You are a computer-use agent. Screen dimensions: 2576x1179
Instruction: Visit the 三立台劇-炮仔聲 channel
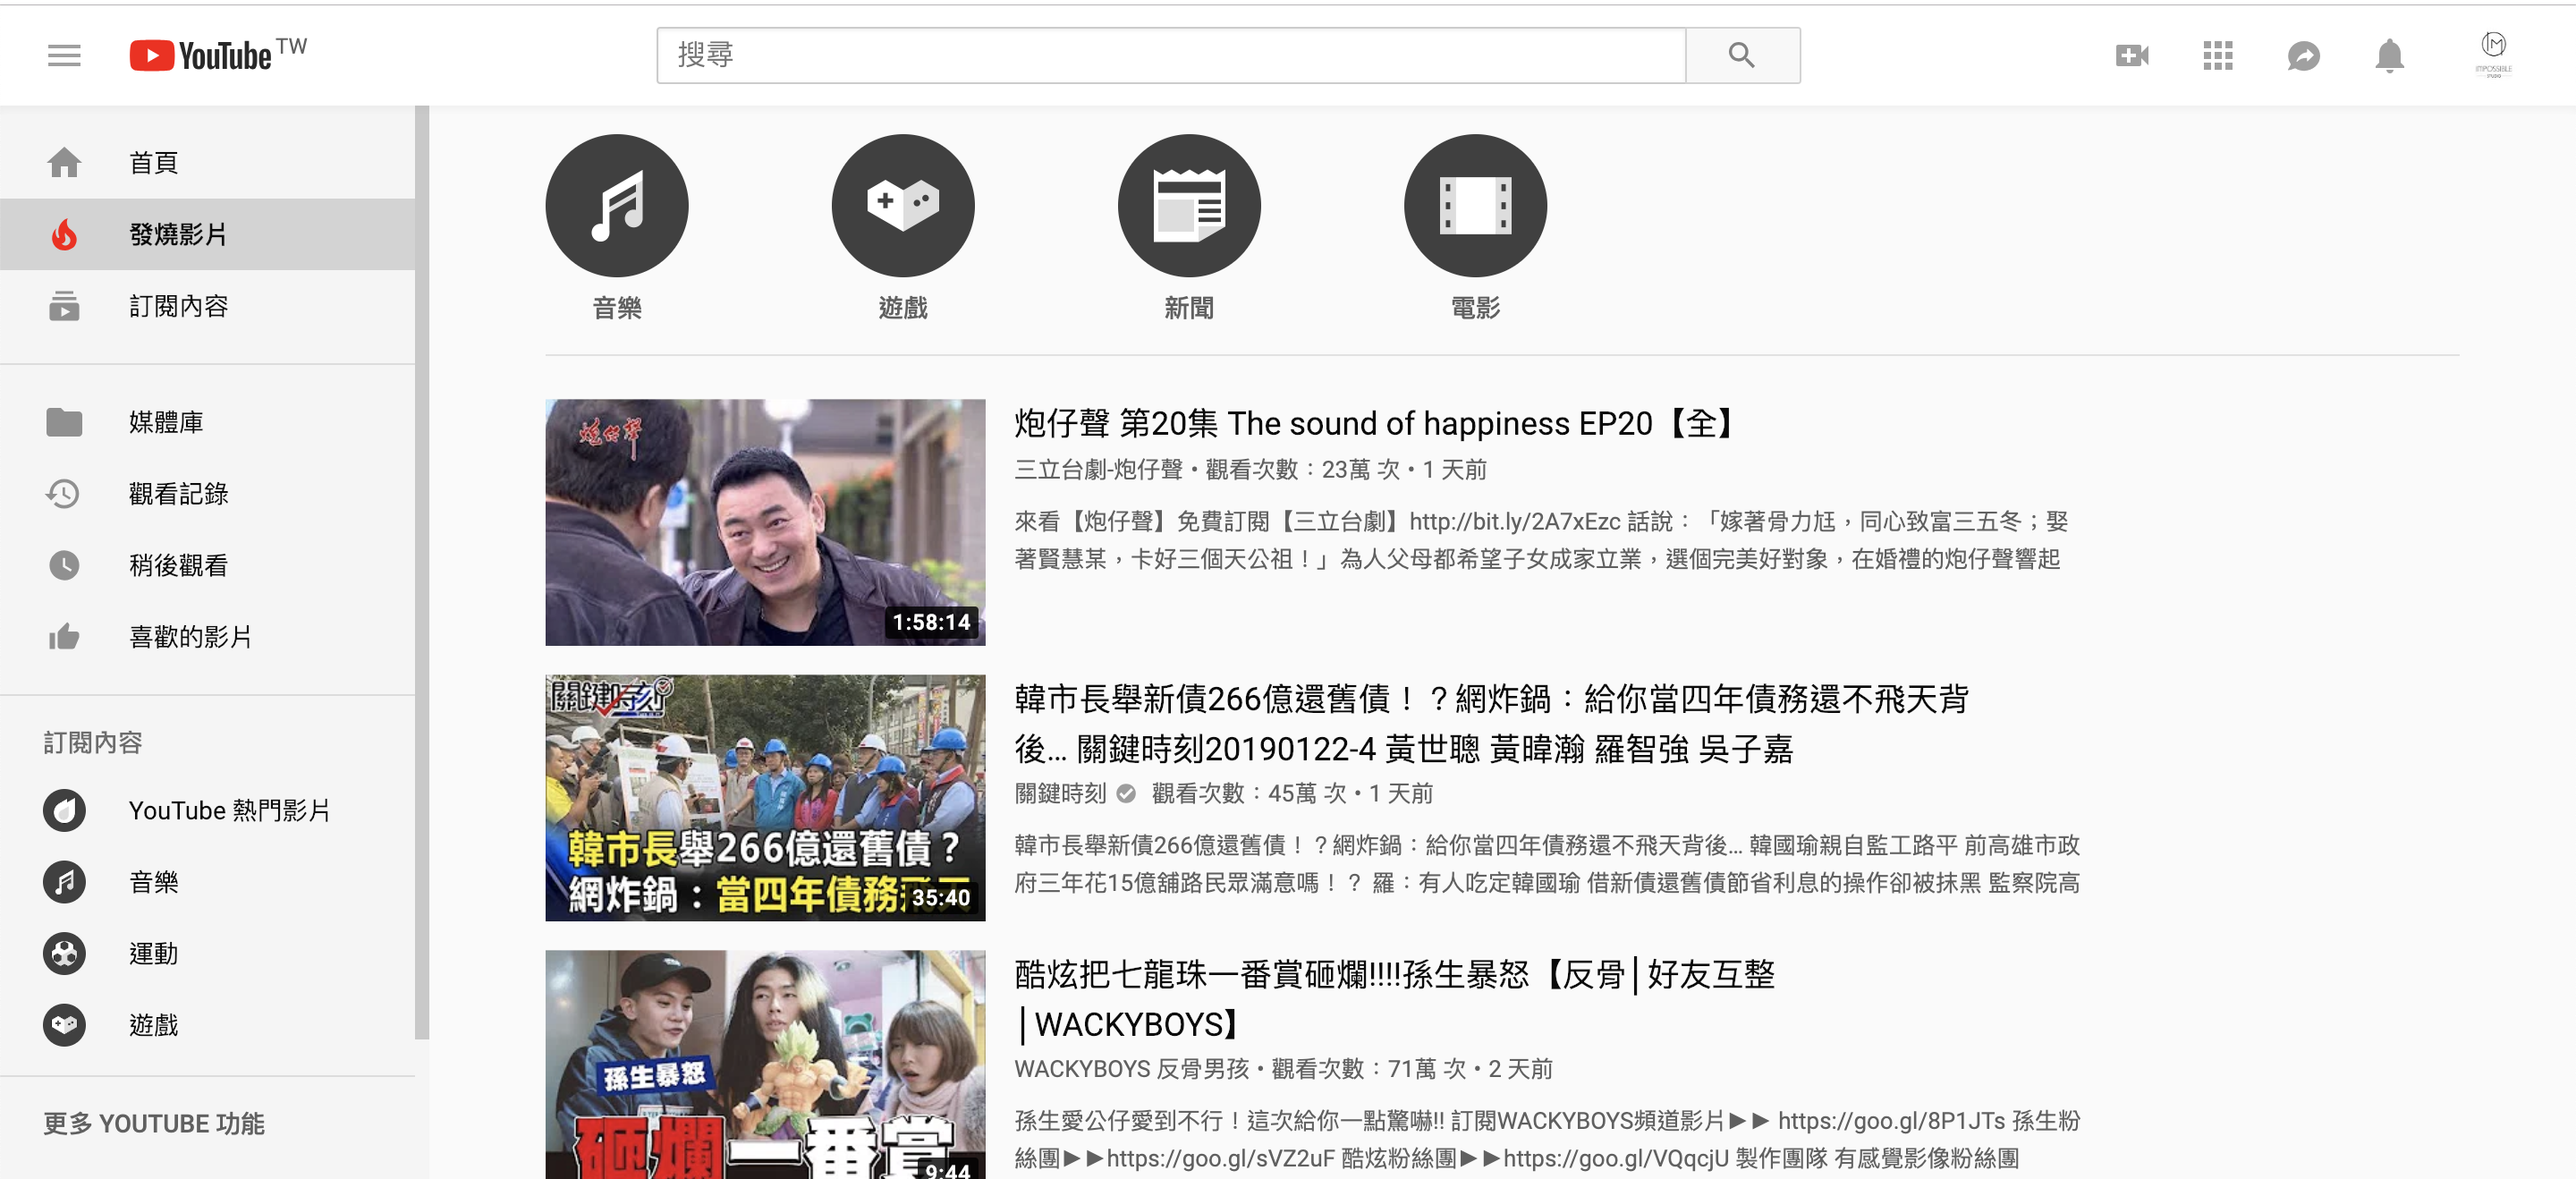pyautogui.click(x=1098, y=470)
